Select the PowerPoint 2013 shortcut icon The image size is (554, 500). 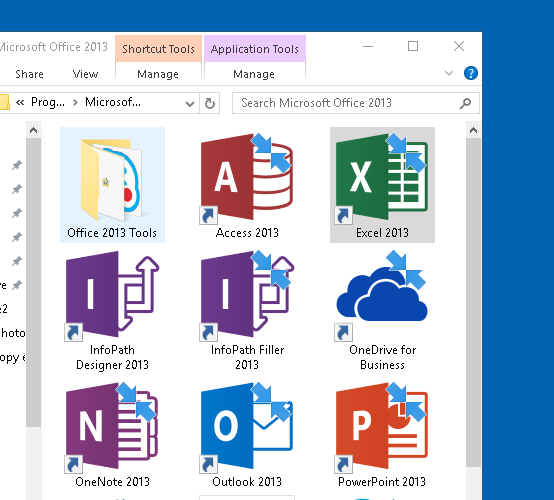click(382, 428)
